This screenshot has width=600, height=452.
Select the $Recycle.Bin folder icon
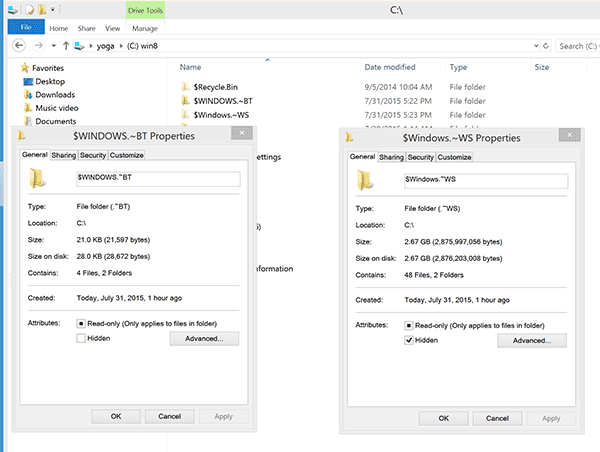click(x=185, y=86)
